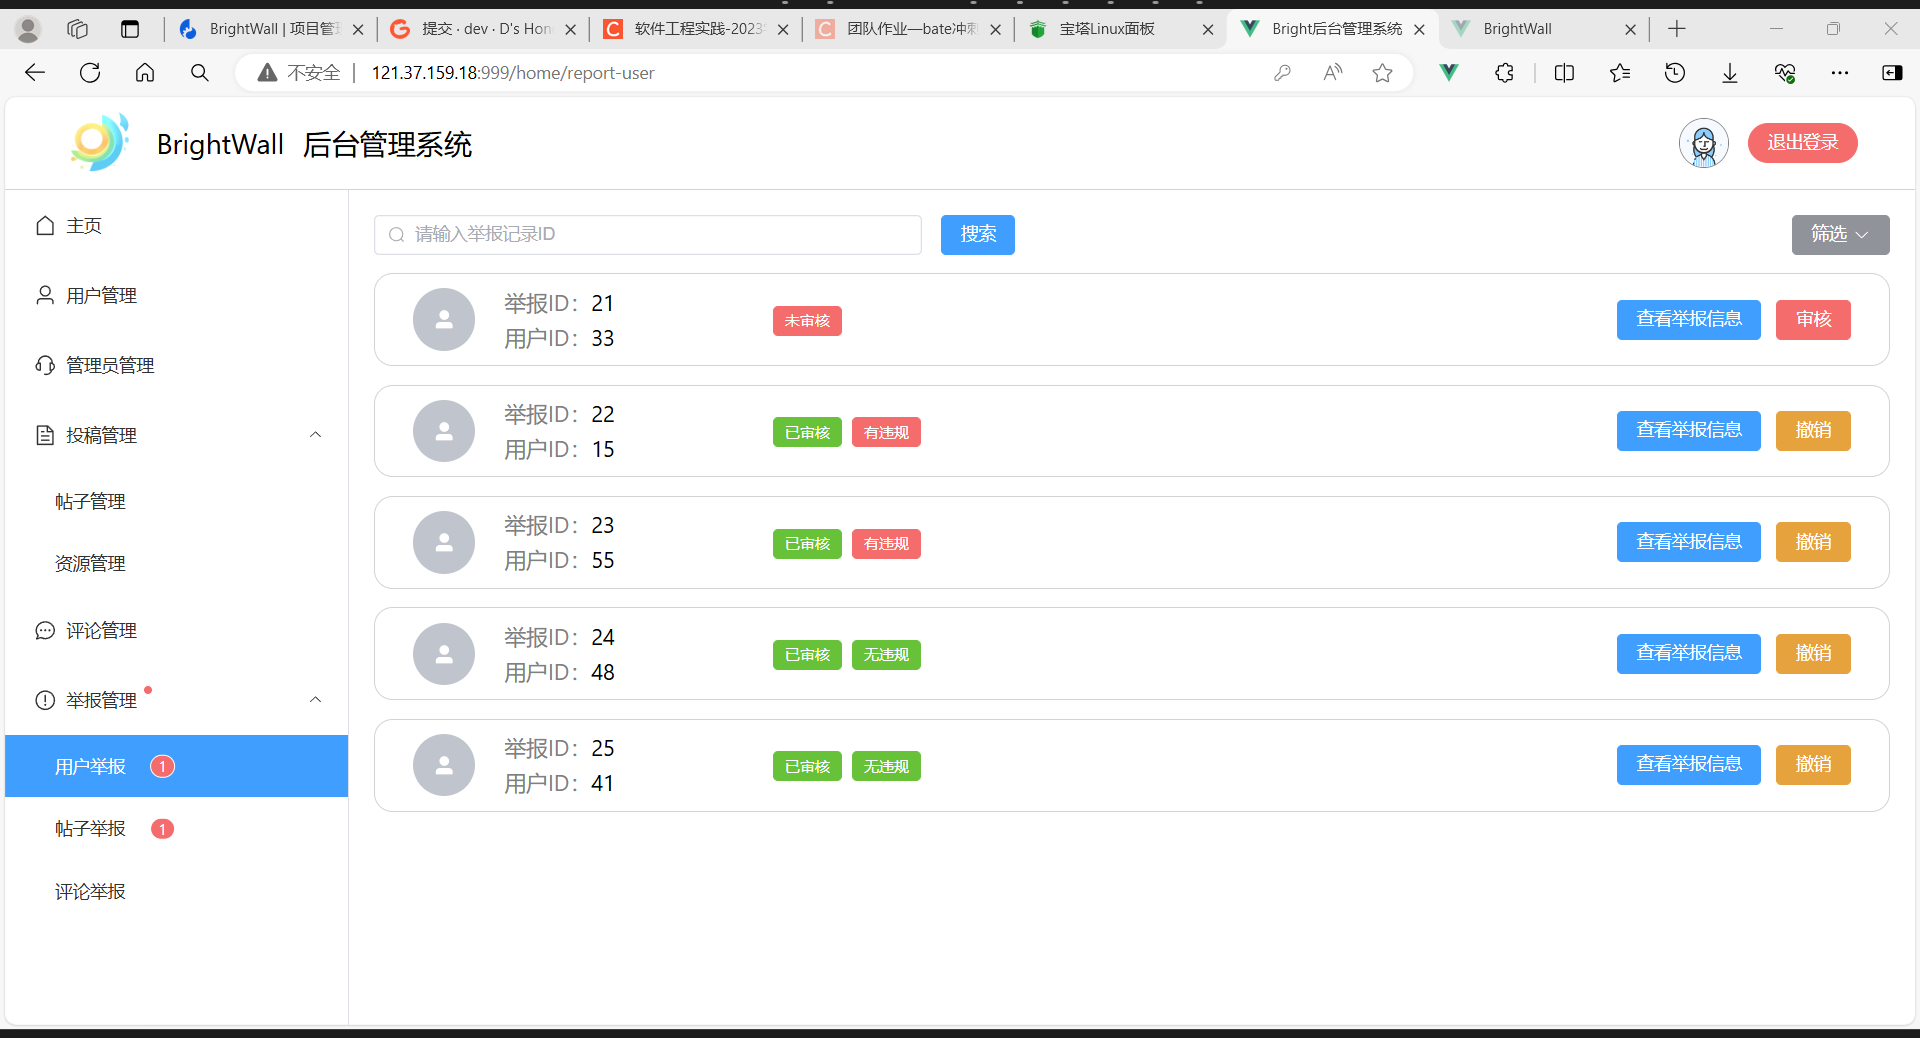
Task: Go to browser home page
Action: pos(145,72)
